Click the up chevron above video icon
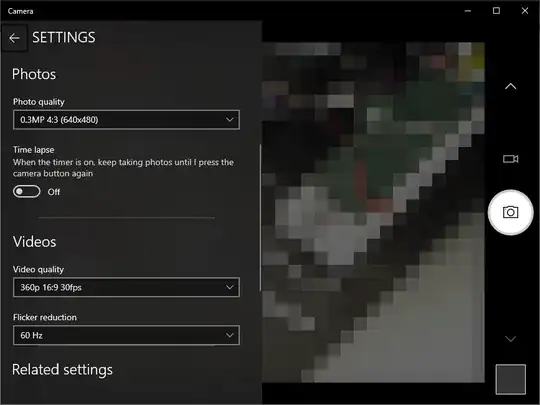This screenshot has height=405, width=540. coord(510,86)
